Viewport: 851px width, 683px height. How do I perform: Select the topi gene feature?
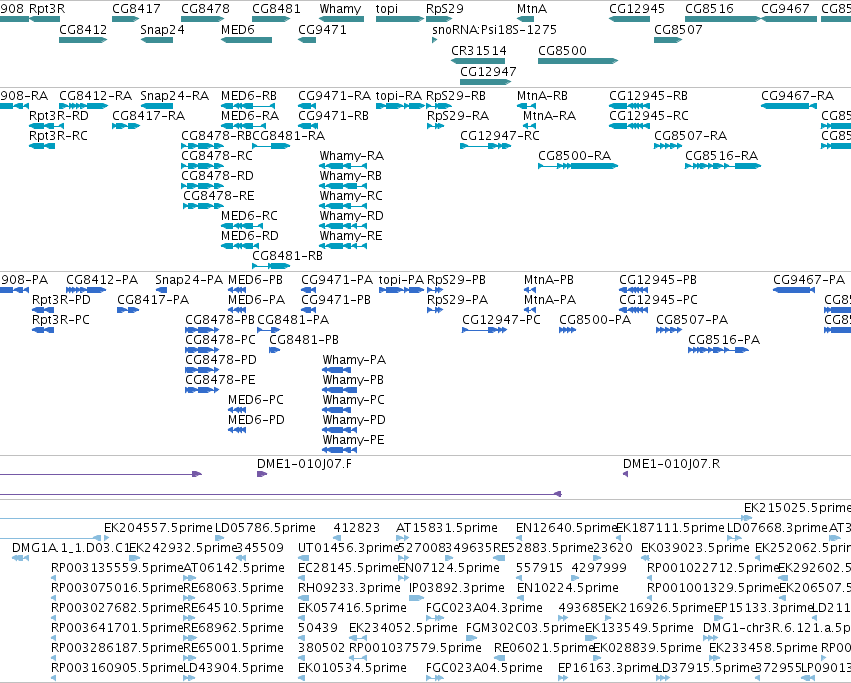[399, 19]
